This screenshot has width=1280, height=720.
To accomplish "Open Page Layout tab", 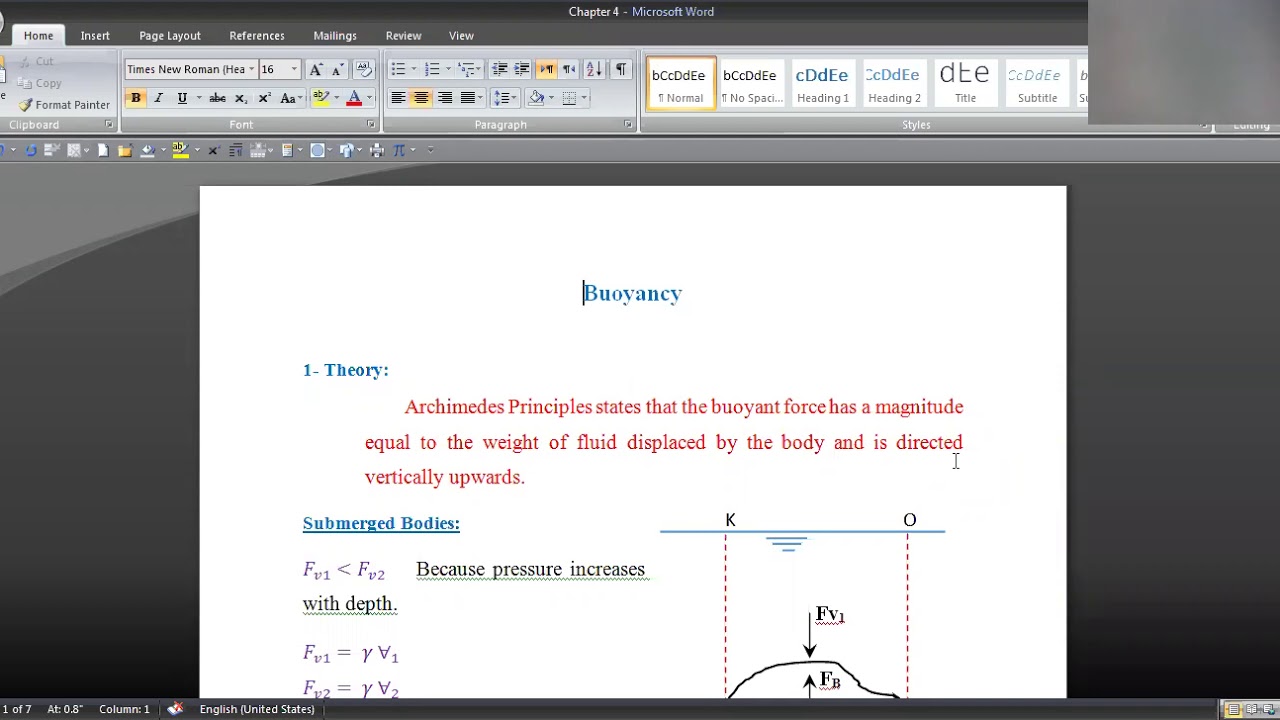I will [x=170, y=36].
